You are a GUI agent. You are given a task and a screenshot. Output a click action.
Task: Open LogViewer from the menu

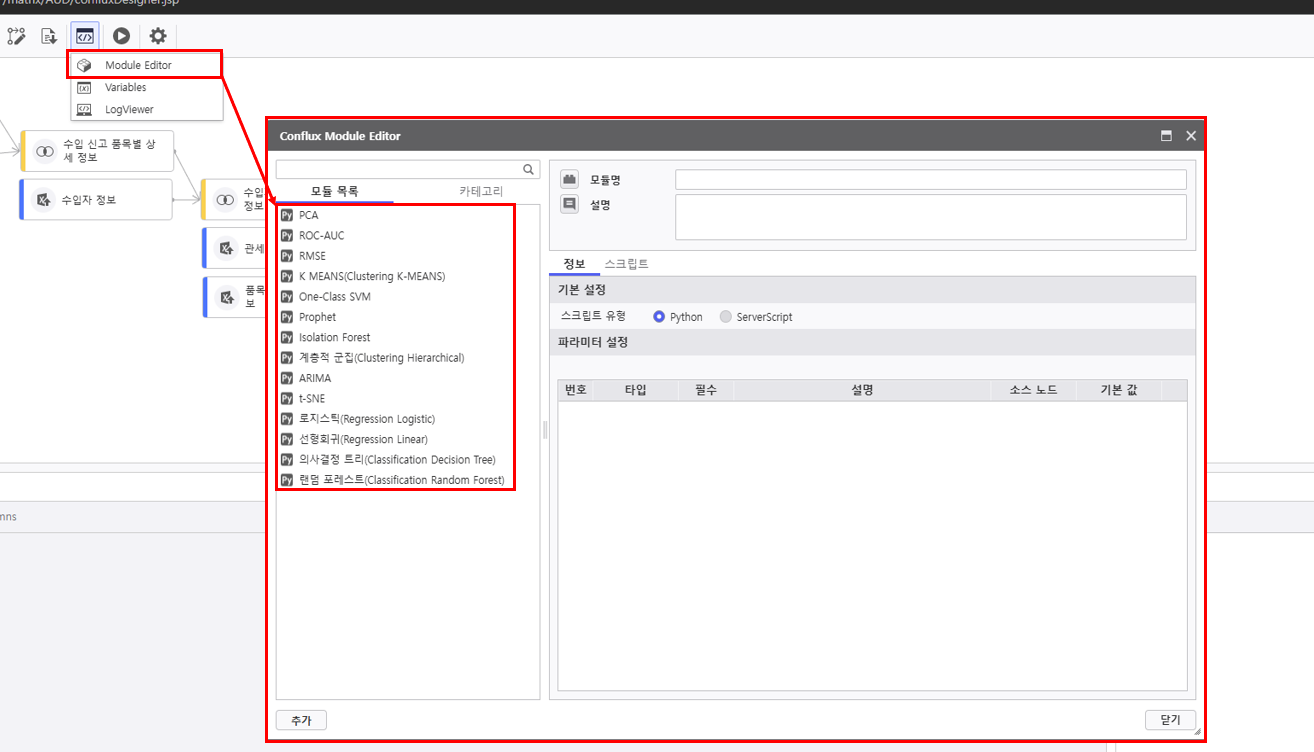coord(129,110)
